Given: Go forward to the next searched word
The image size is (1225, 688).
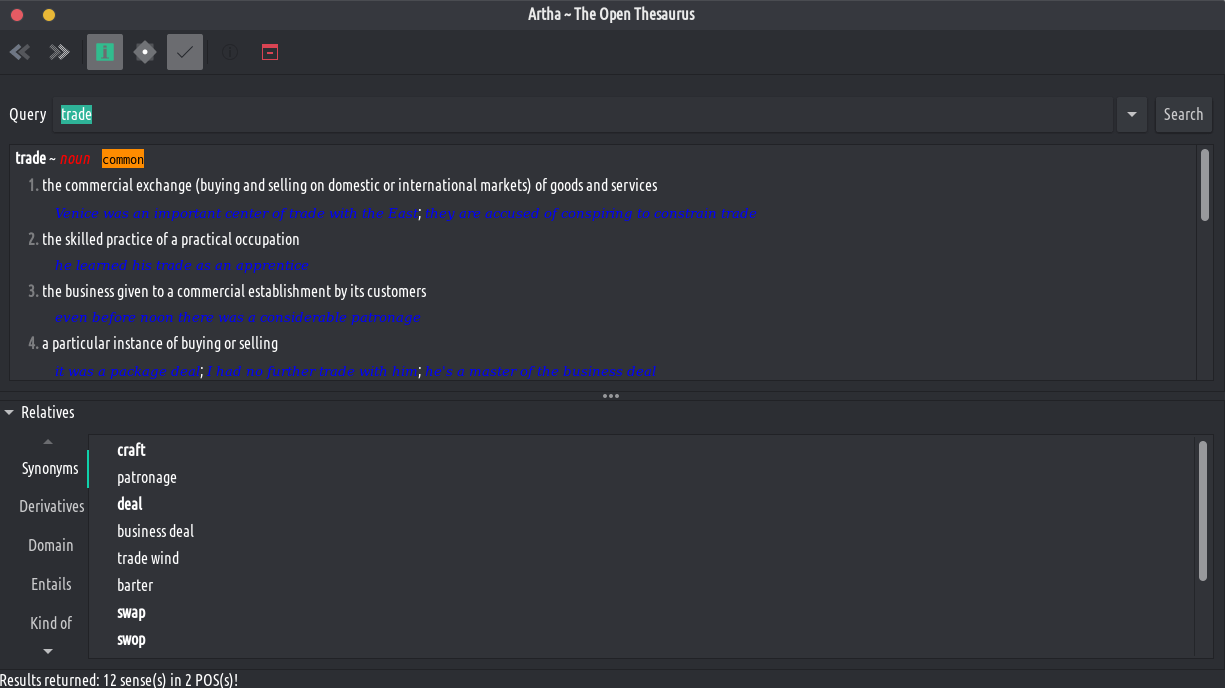Looking at the screenshot, I should coord(59,52).
